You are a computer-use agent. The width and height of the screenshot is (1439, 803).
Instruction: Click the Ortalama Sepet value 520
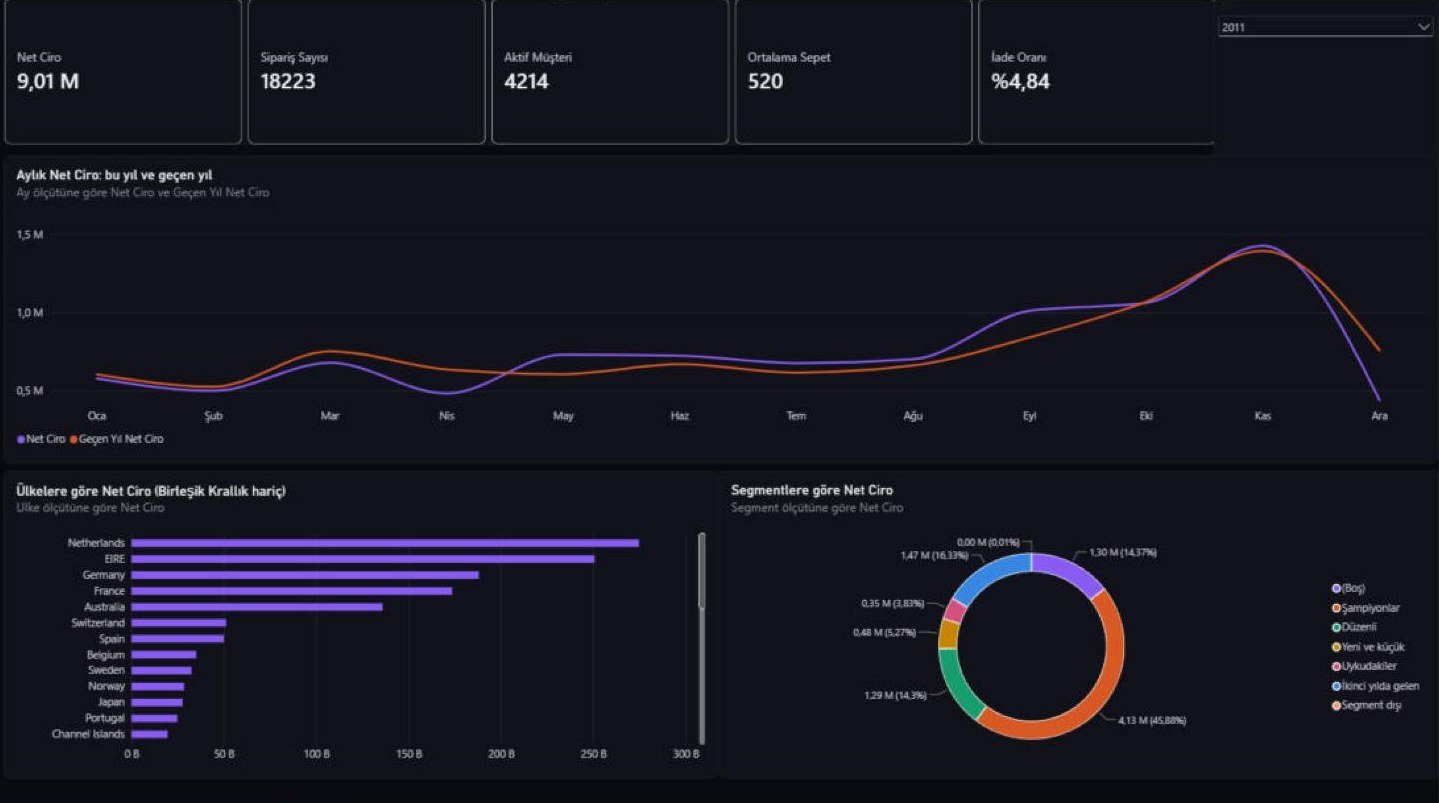(765, 82)
